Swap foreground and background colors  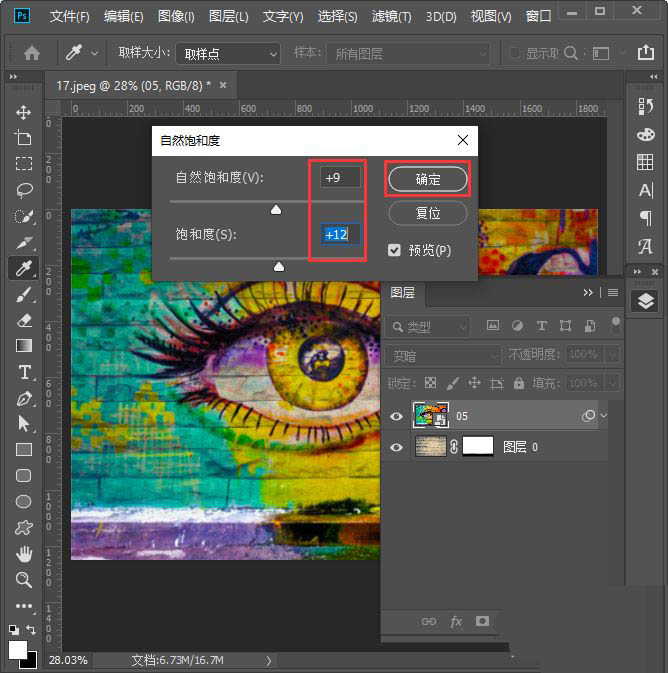click(x=31, y=630)
